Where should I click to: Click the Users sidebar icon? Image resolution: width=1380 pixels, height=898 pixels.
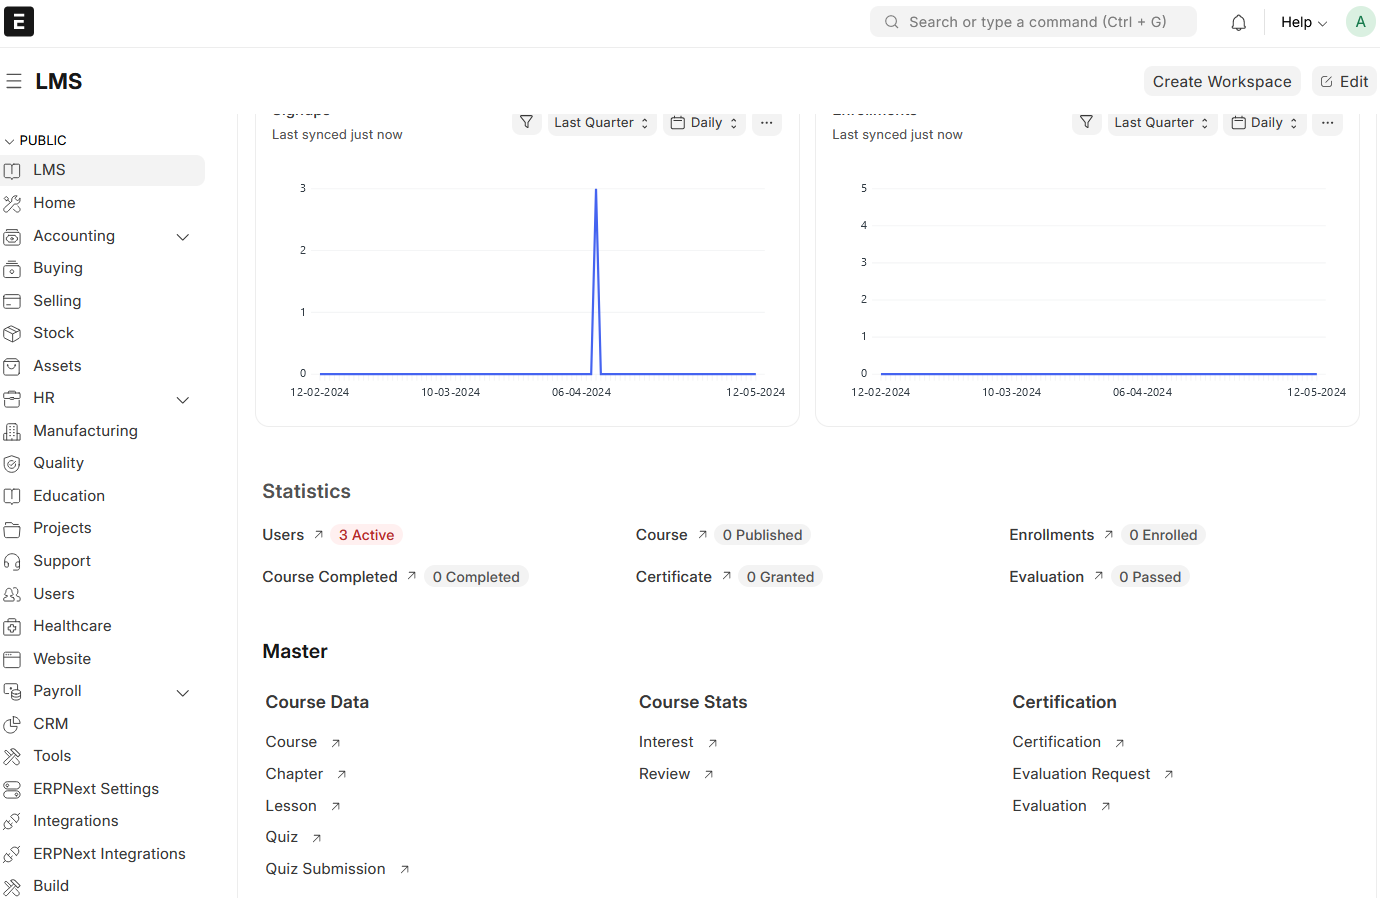point(12,594)
